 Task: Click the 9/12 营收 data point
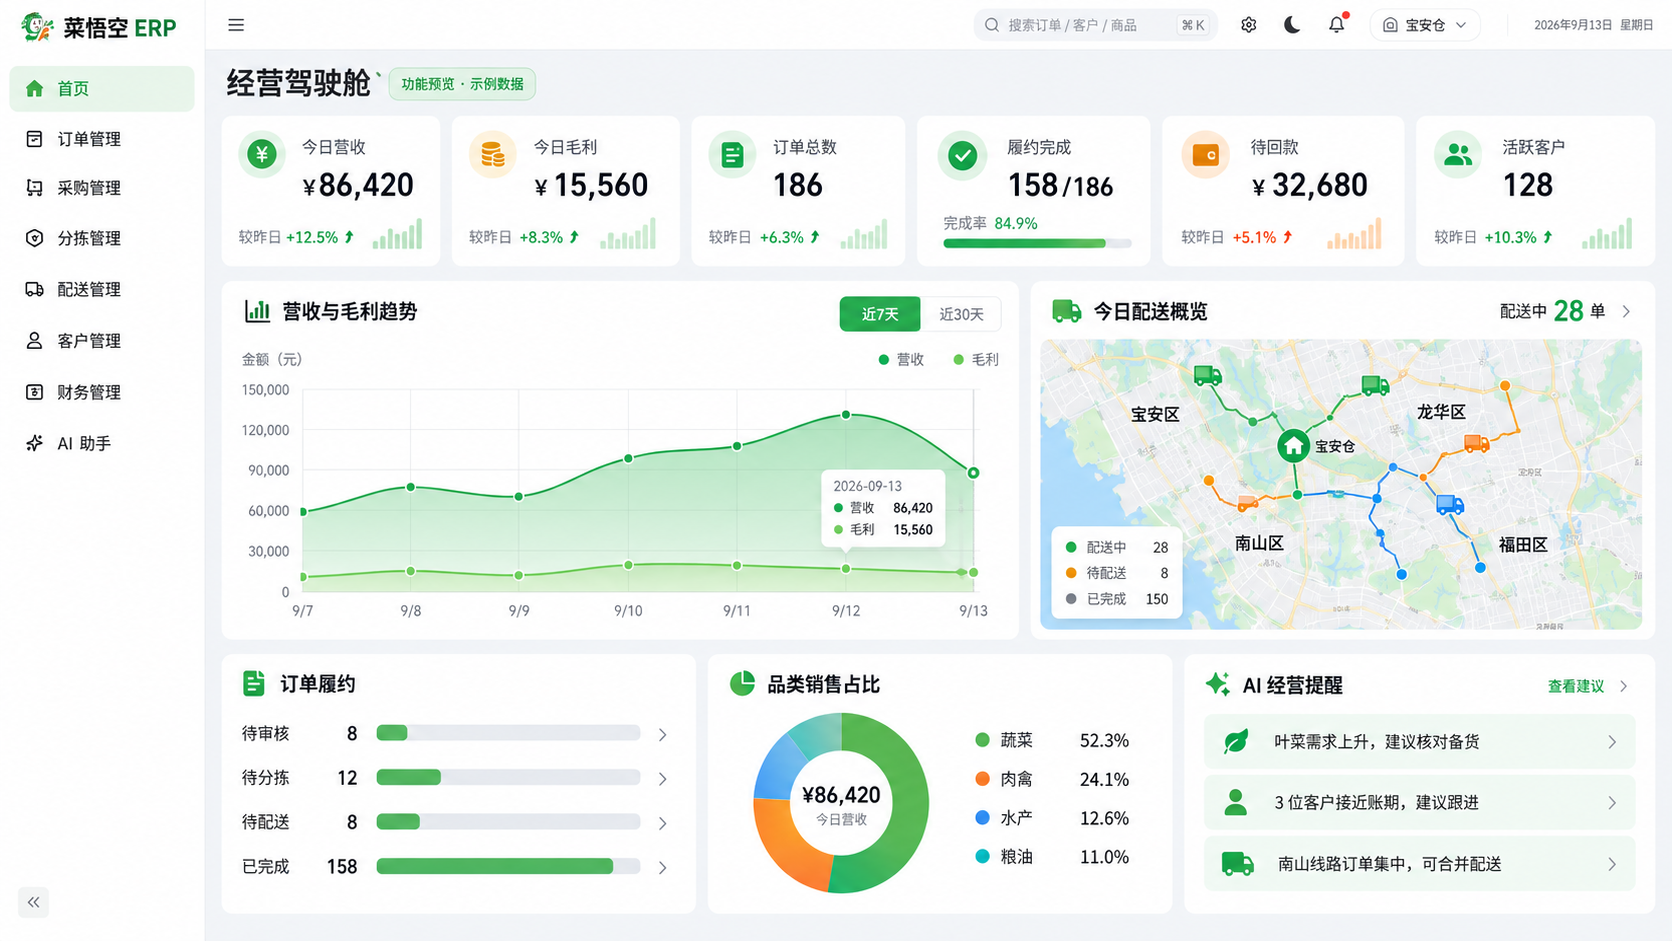(x=846, y=414)
